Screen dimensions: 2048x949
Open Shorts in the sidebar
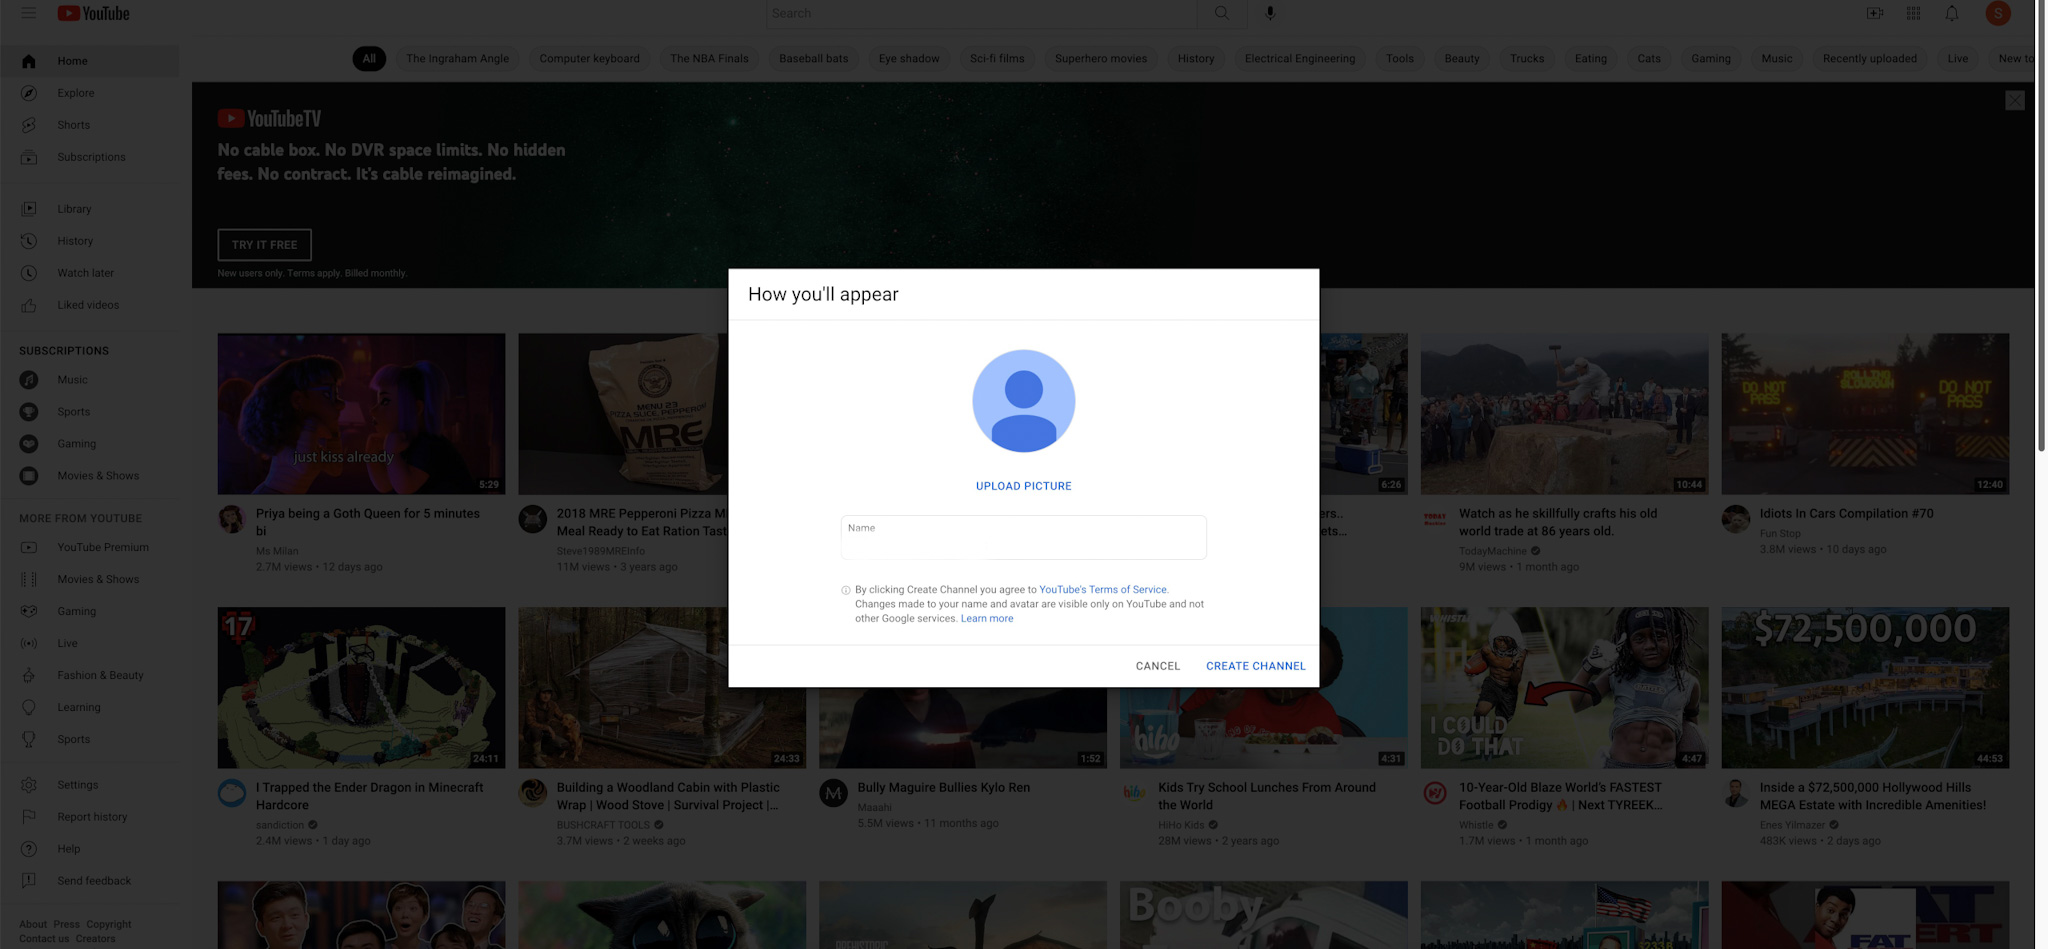pos(90,125)
